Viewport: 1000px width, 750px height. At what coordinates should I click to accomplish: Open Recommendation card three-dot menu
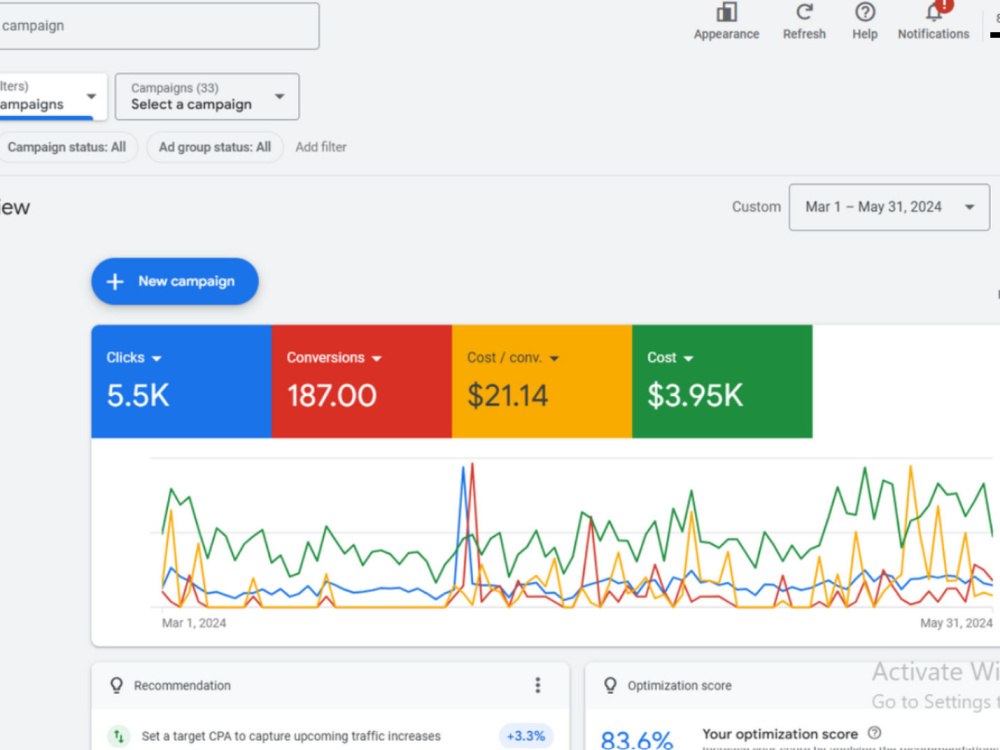[538, 685]
